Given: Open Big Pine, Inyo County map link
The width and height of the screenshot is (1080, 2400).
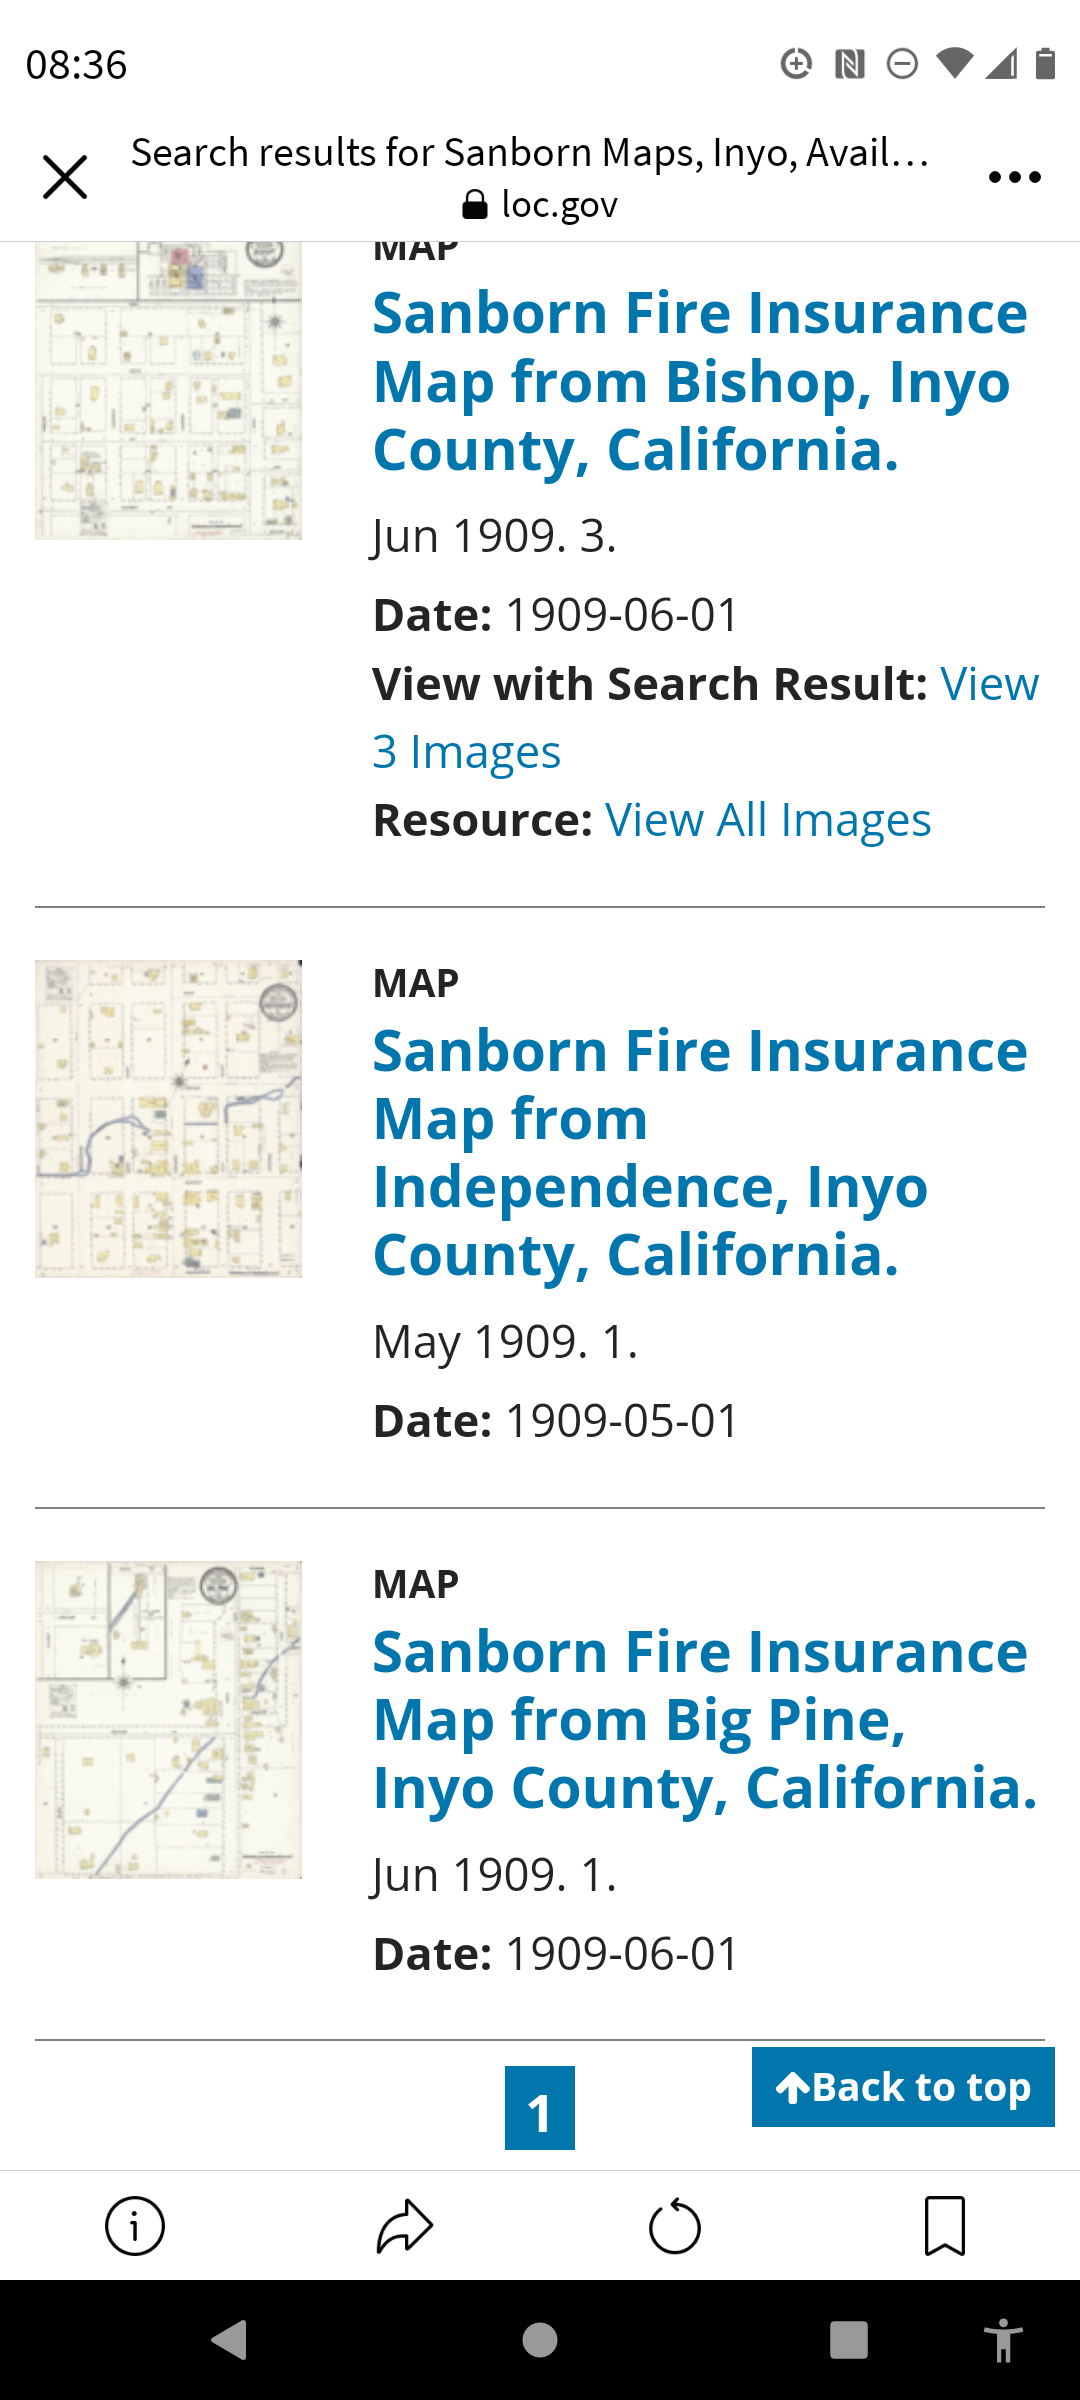Looking at the screenshot, I should (x=705, y=1719).
